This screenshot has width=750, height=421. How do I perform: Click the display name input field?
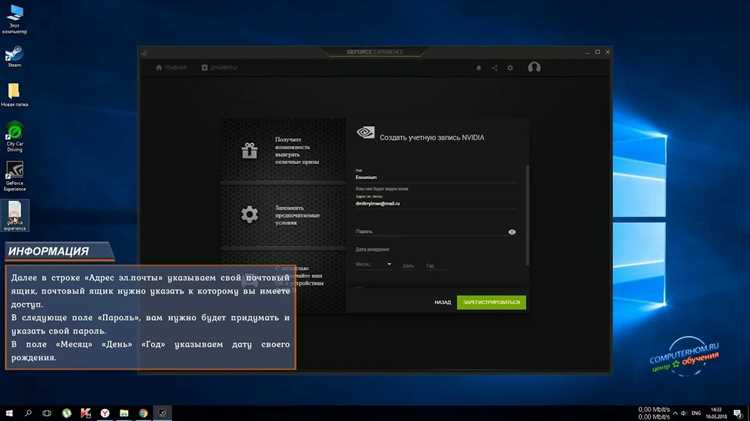tap(435, 177)
